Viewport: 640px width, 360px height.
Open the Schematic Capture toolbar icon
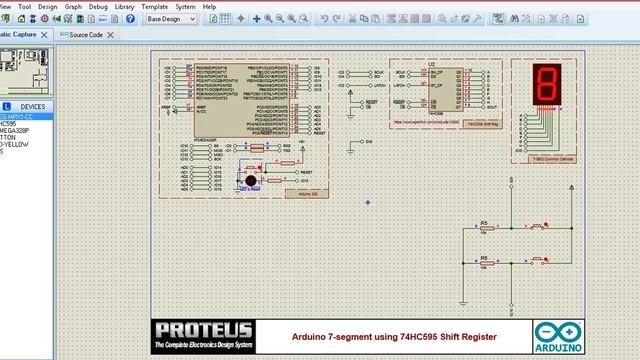[x=33, y=19]
